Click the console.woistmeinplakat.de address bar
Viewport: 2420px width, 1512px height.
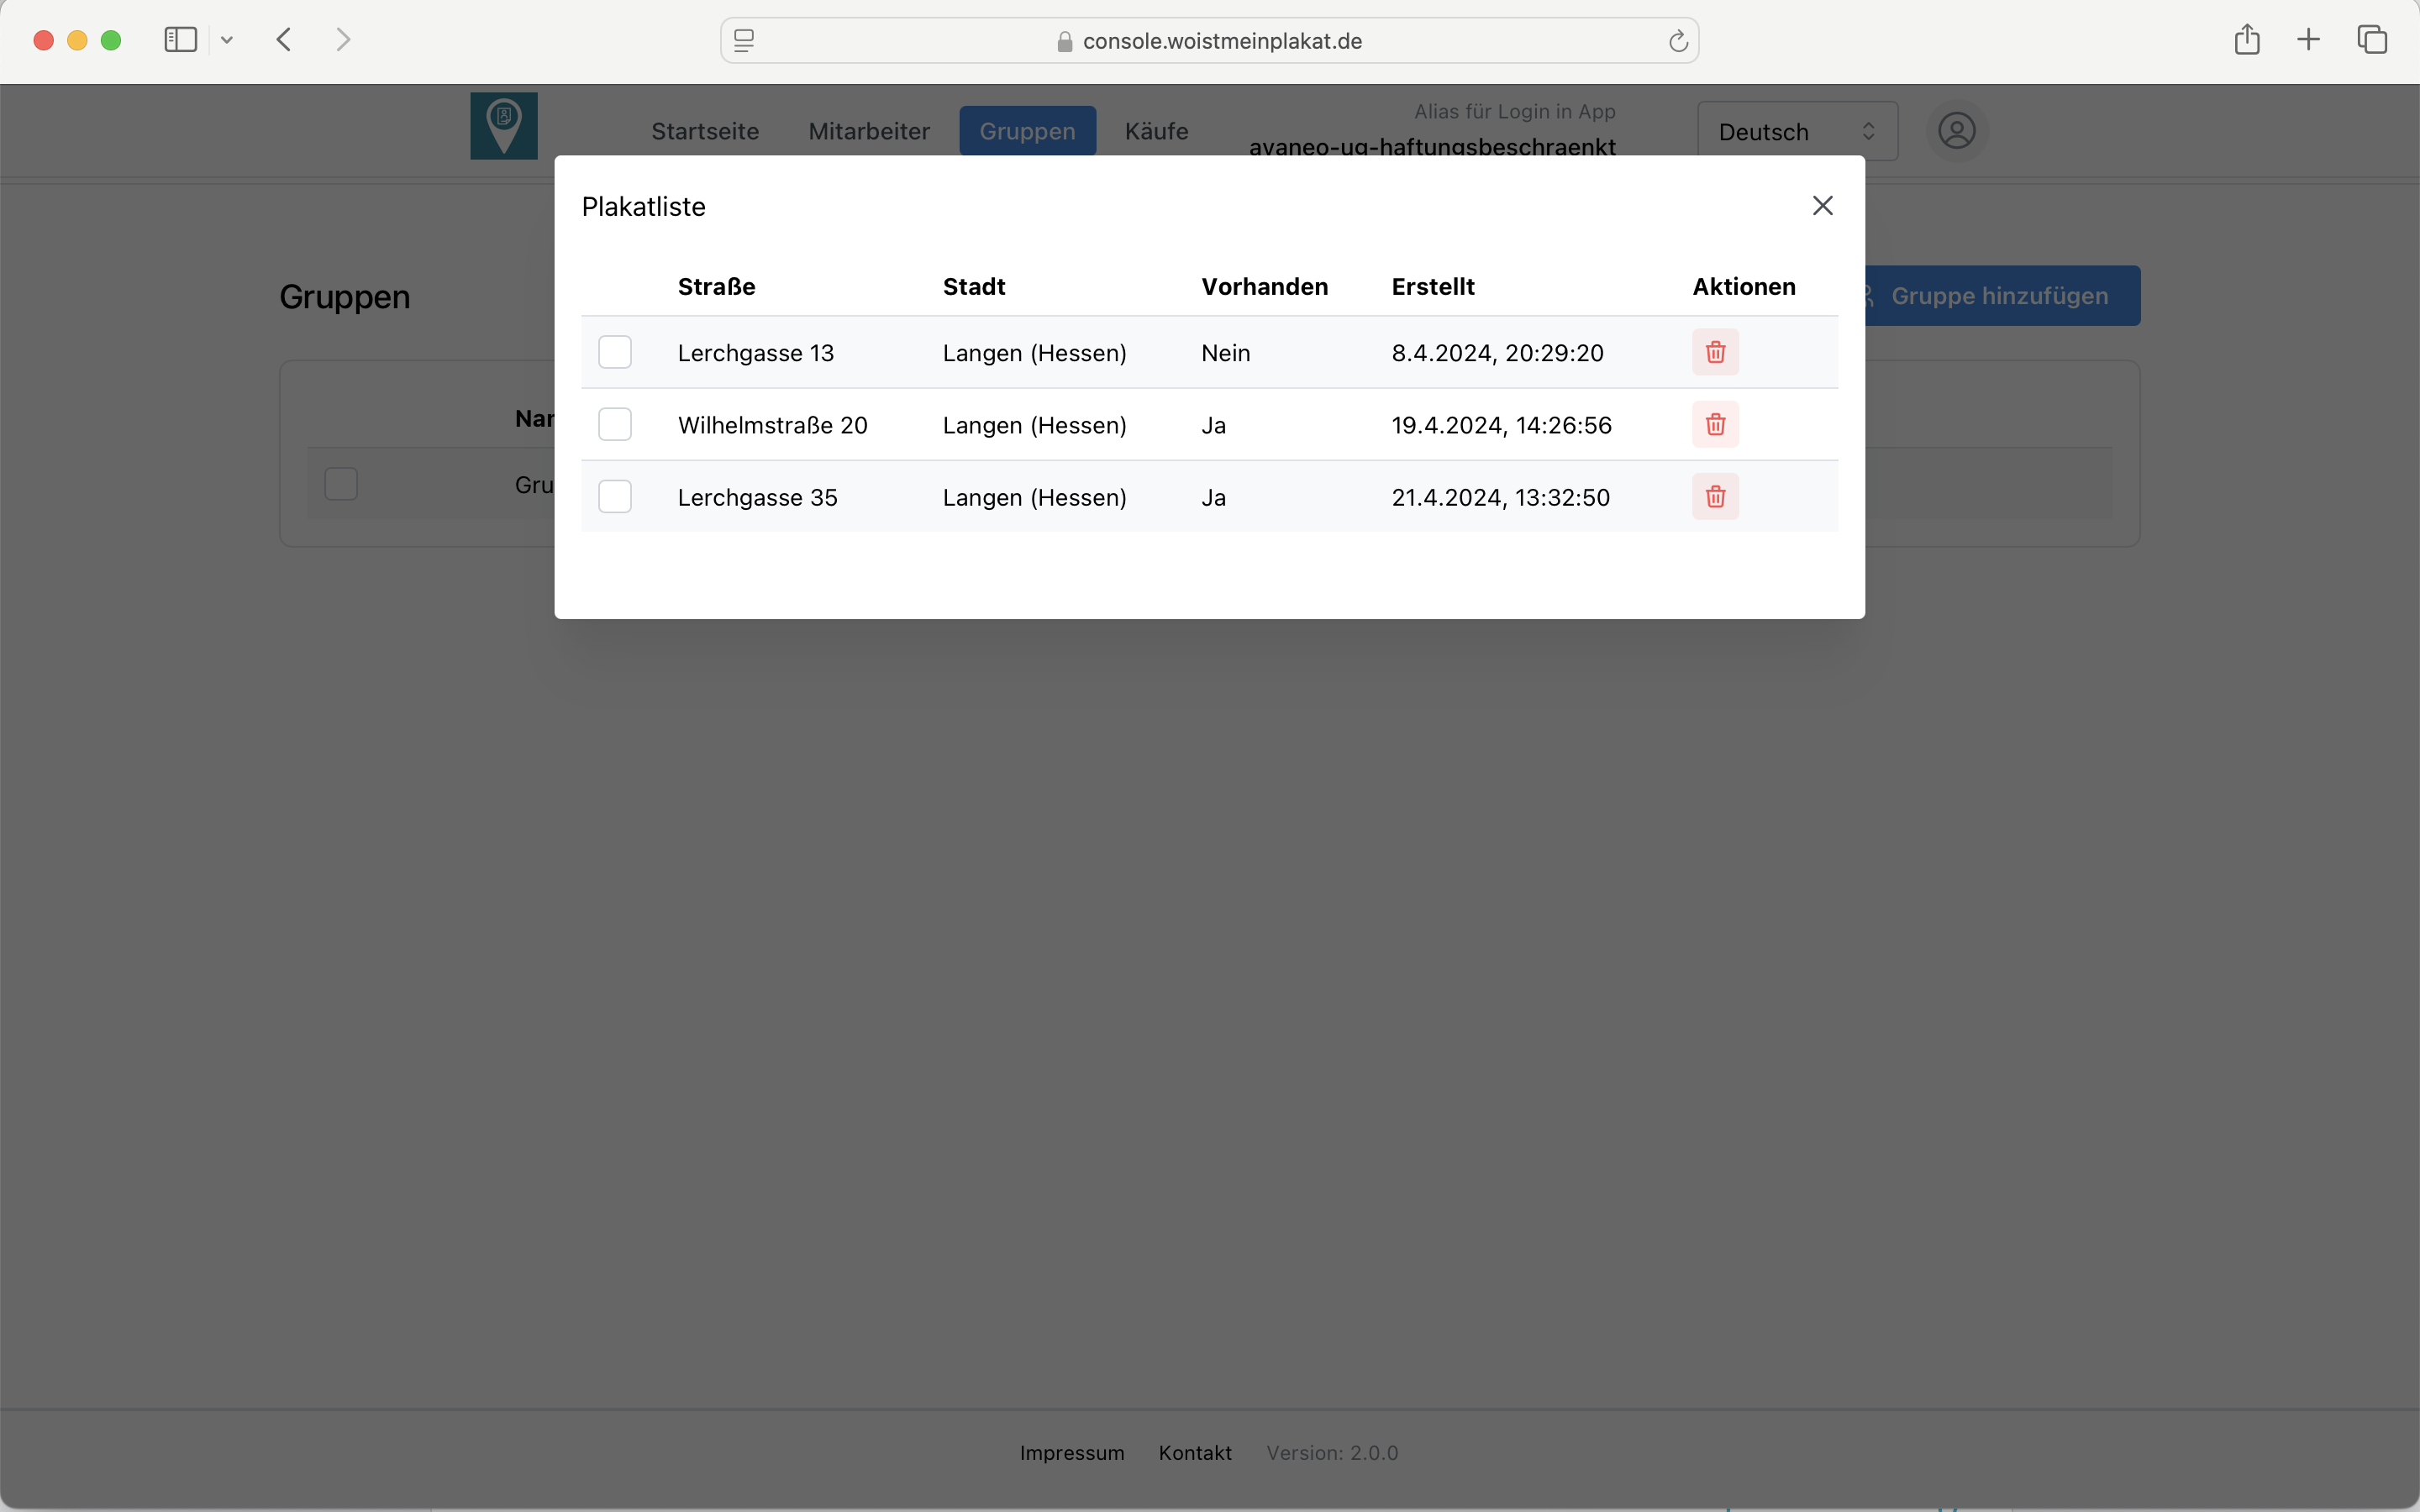tap(1209, 41)
